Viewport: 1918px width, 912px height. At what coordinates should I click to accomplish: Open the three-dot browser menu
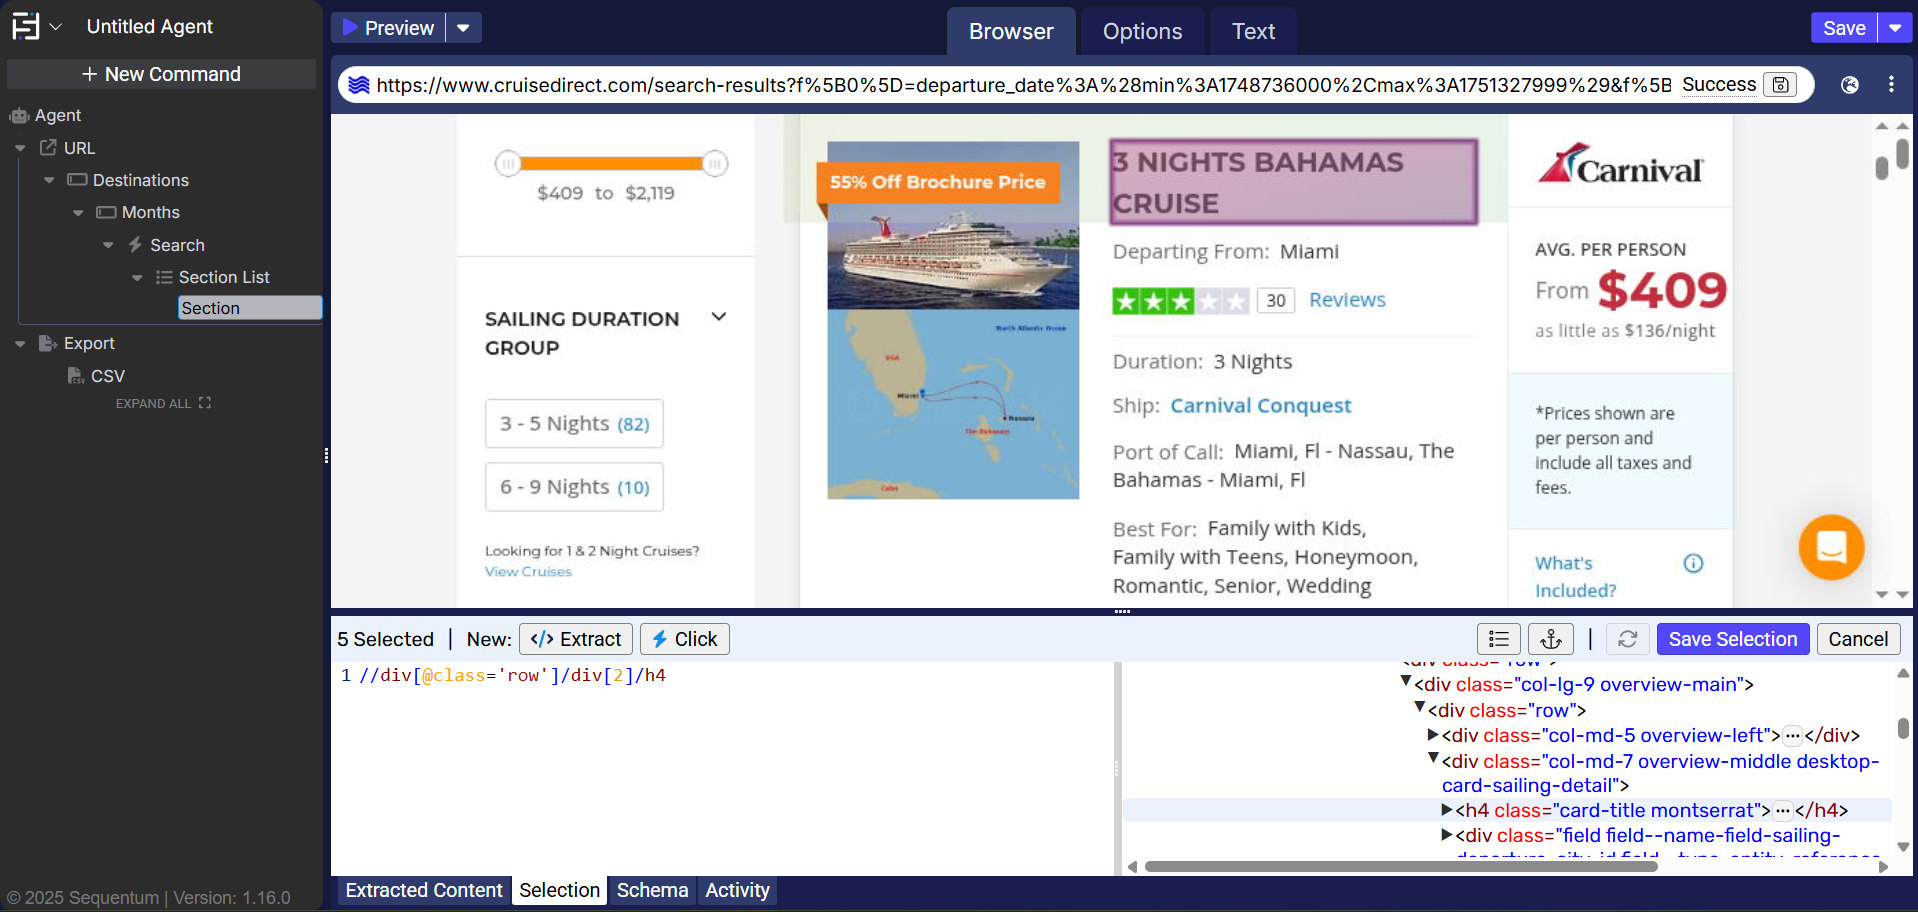click(x=1890, y=85)
